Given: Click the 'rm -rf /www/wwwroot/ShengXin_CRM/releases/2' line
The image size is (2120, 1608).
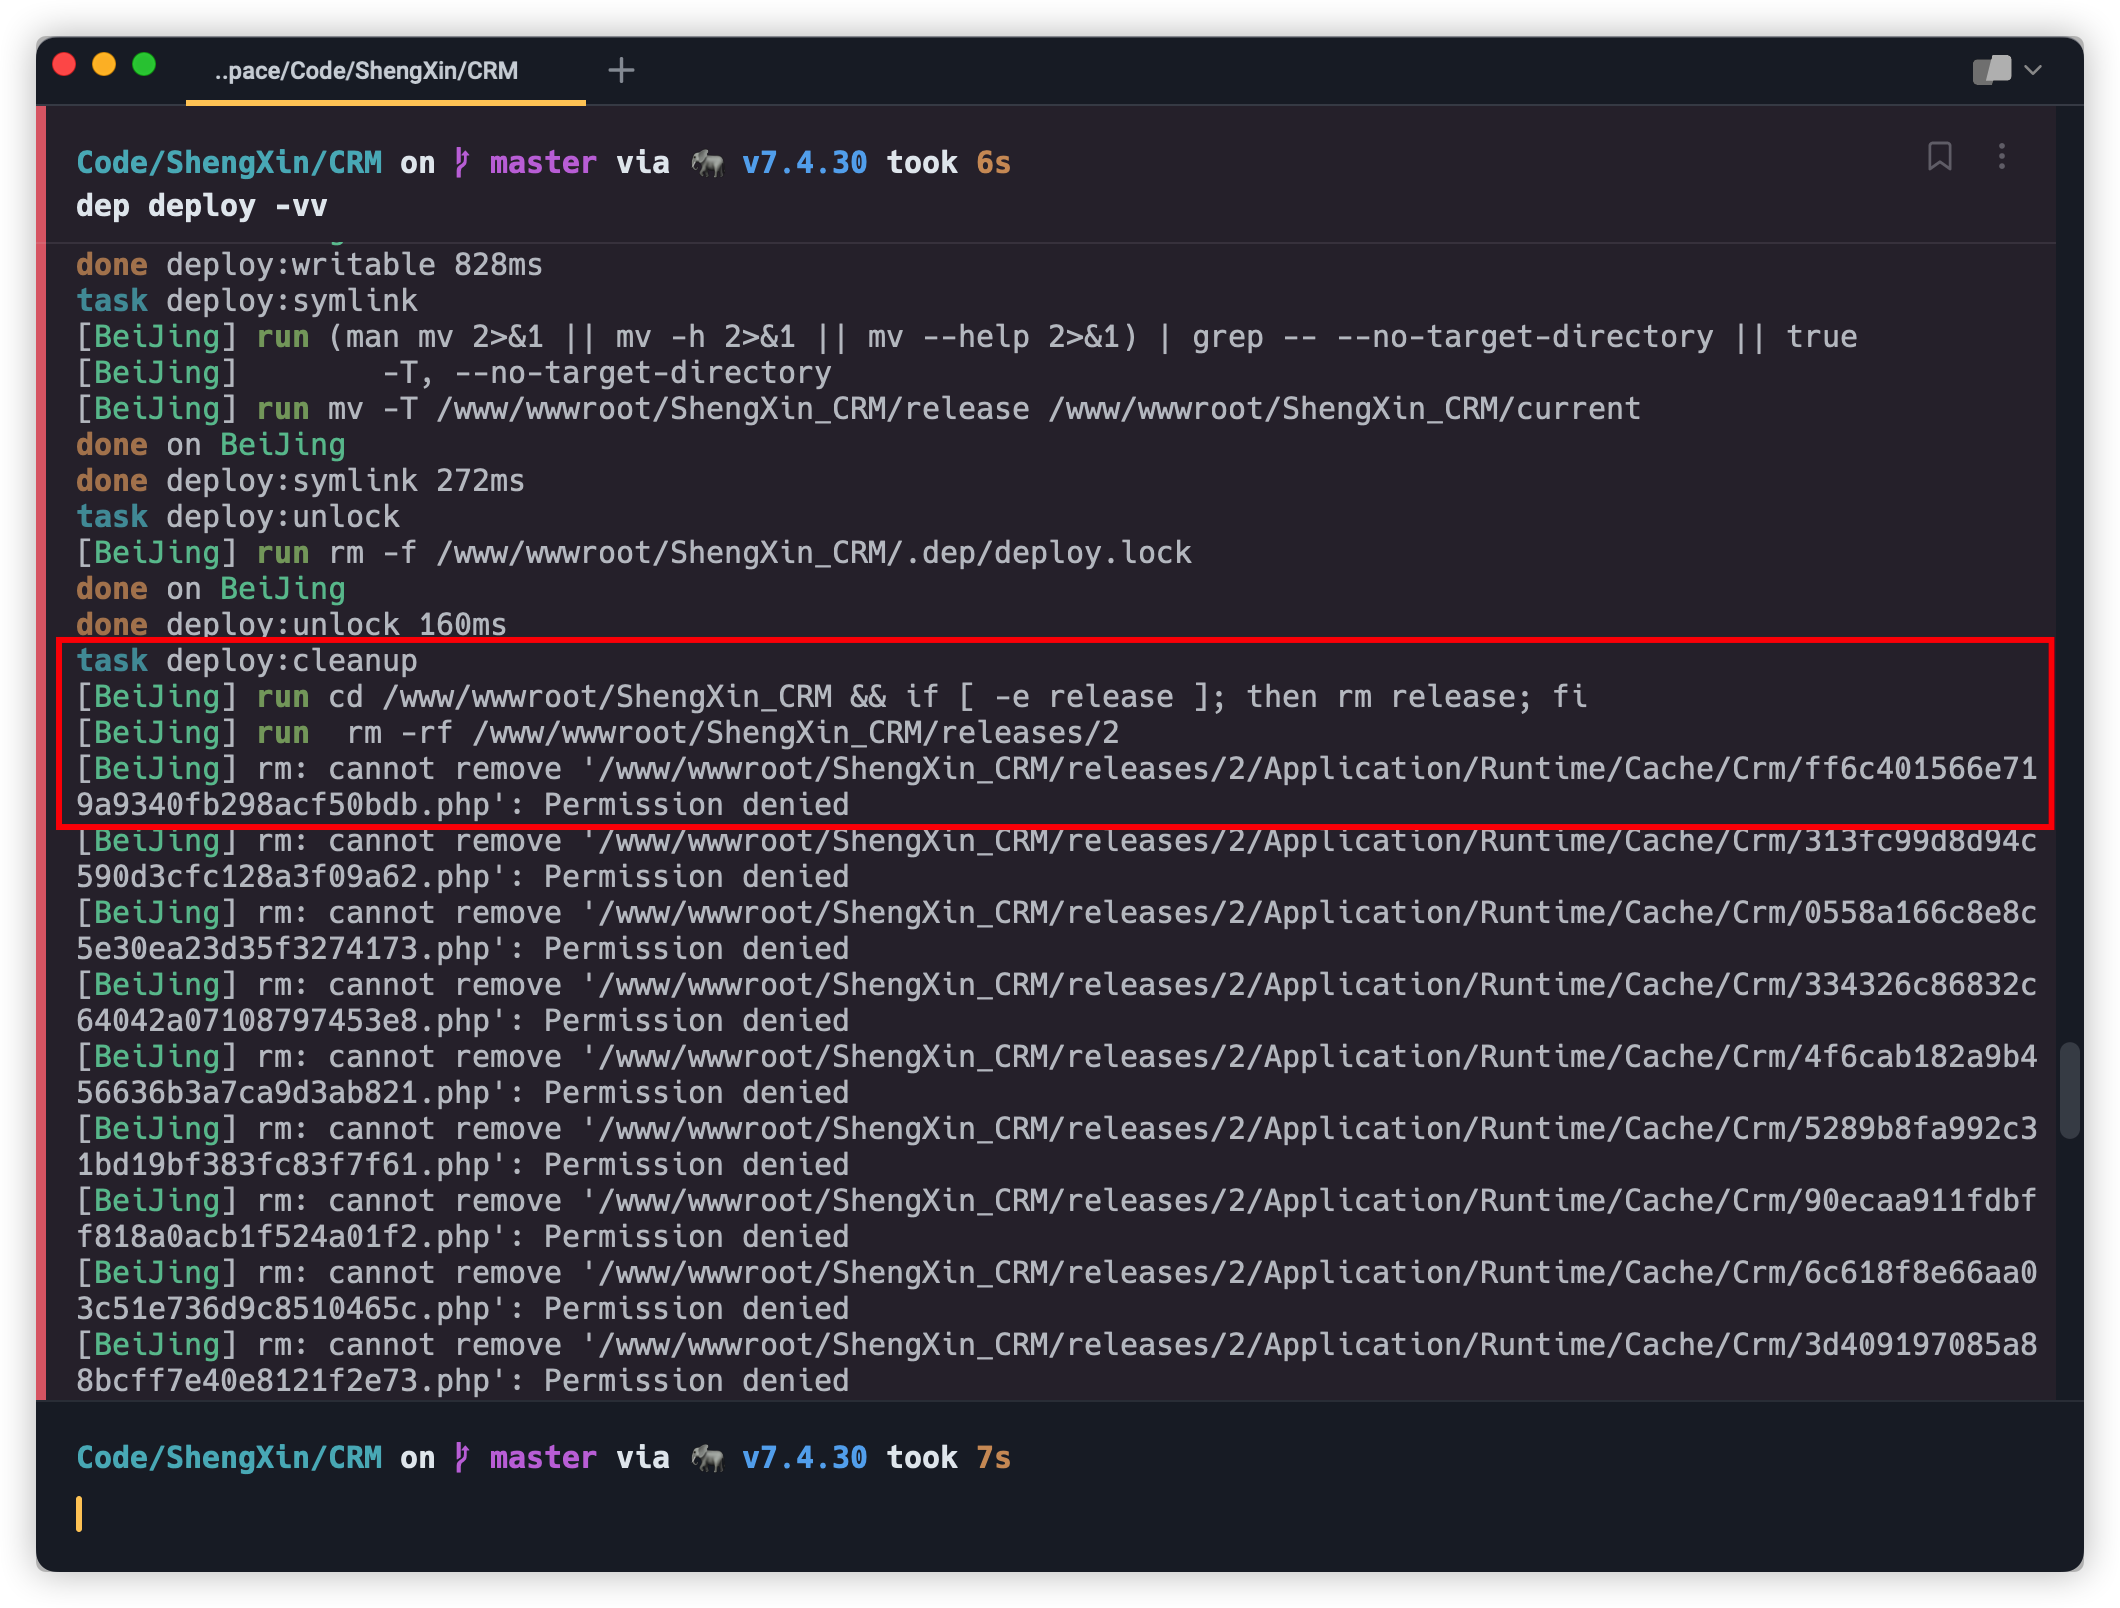Looking at the screenshot, I should tap(598, 733).
